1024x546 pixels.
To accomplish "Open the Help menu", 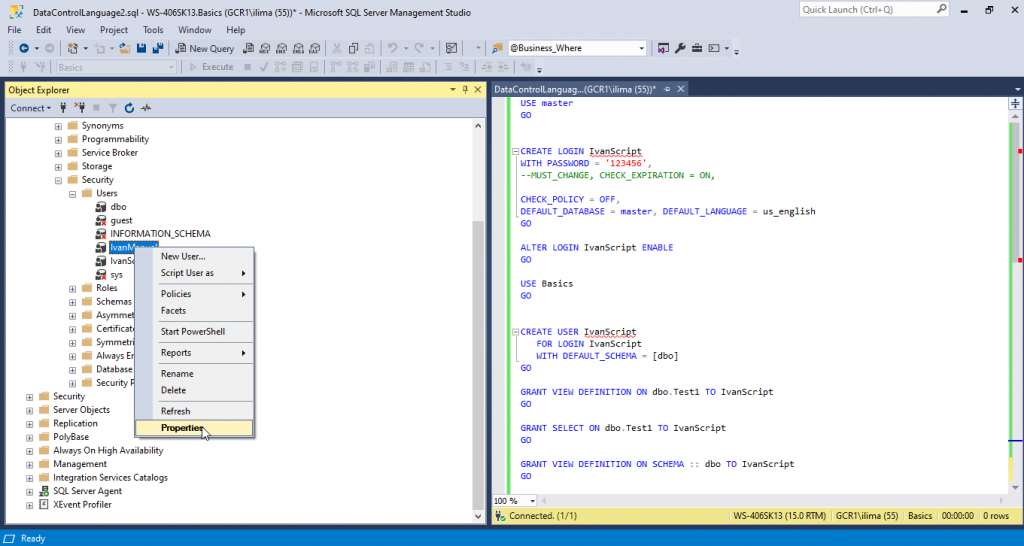I will 236,30.
